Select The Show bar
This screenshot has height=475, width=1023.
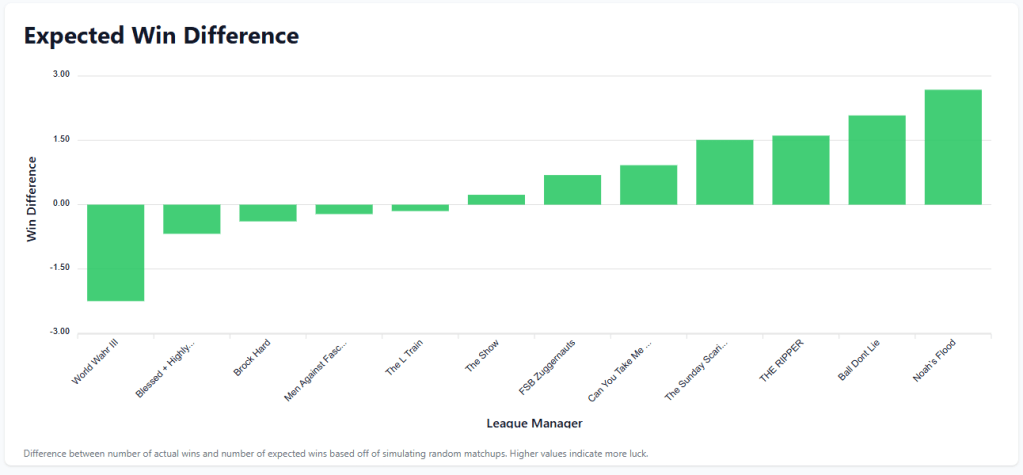[496, 199]
